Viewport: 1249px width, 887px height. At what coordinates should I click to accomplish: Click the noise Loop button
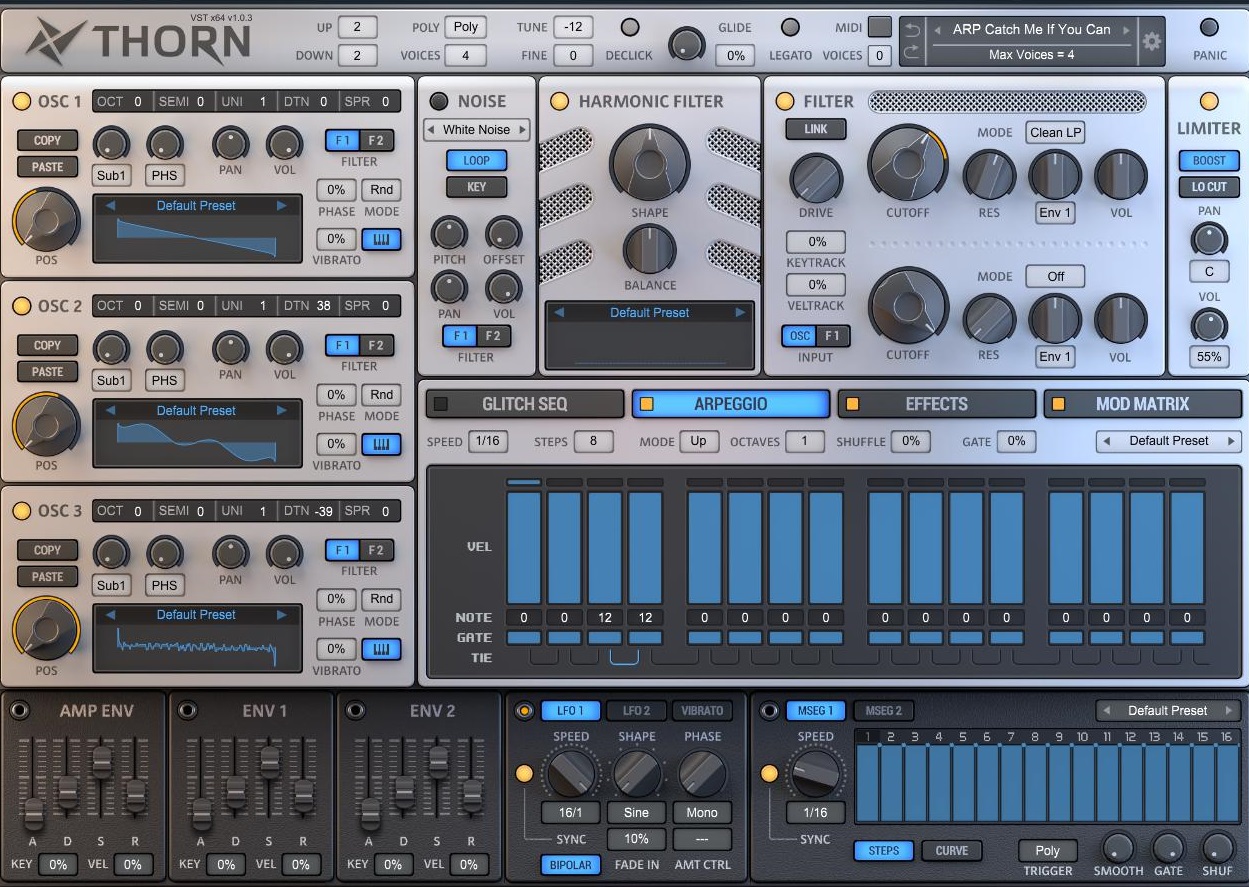476,160
